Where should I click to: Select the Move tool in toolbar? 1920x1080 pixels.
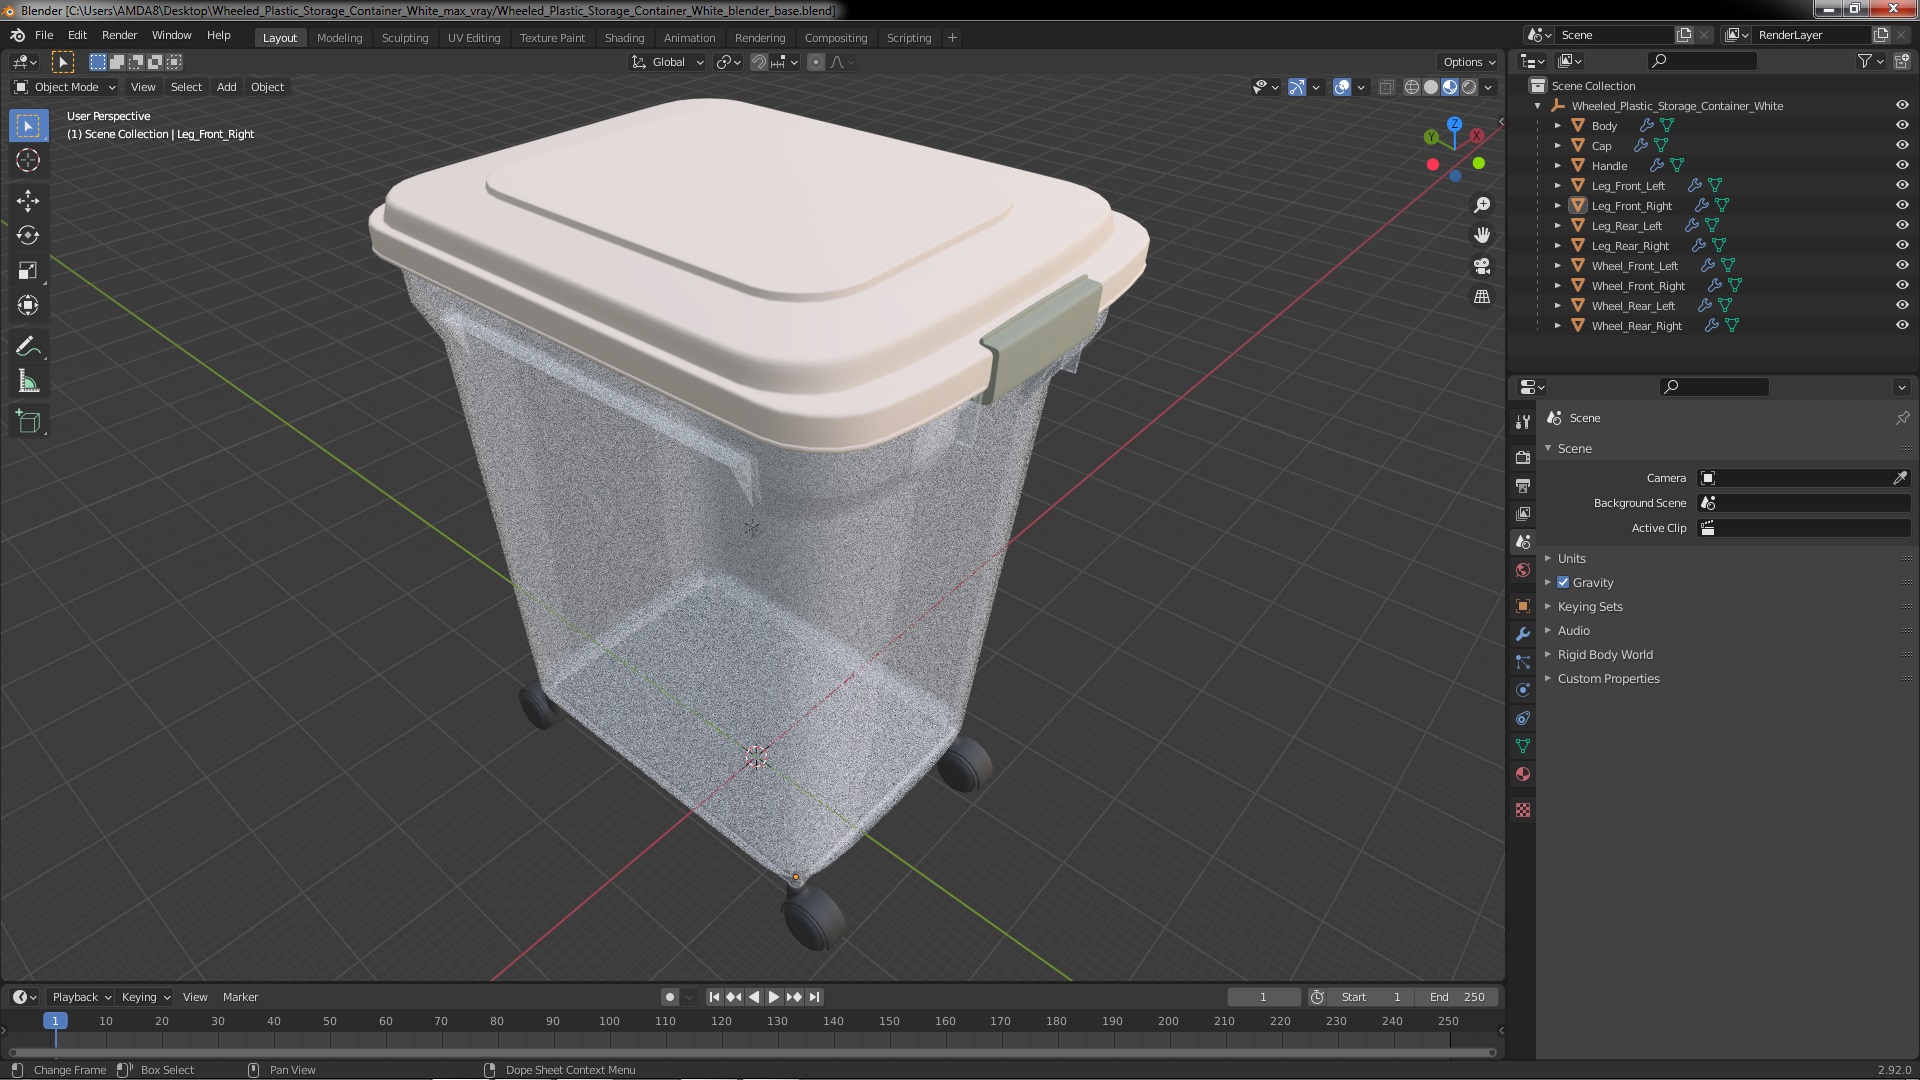28,201
